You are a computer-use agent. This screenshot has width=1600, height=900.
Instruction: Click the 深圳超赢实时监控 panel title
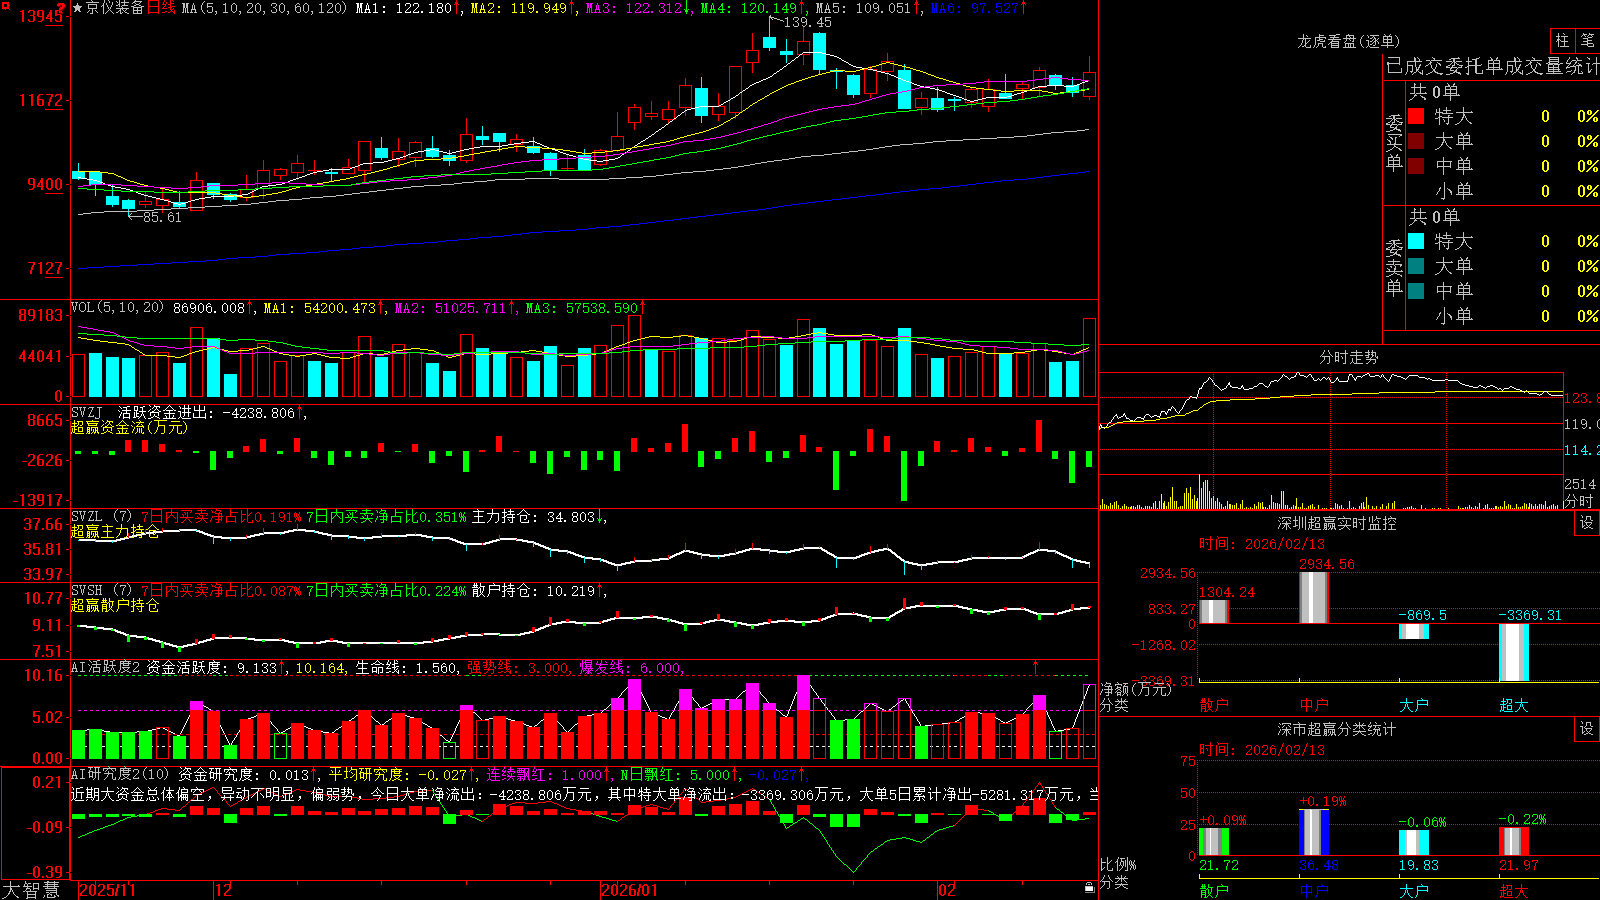coord(1337,523)
